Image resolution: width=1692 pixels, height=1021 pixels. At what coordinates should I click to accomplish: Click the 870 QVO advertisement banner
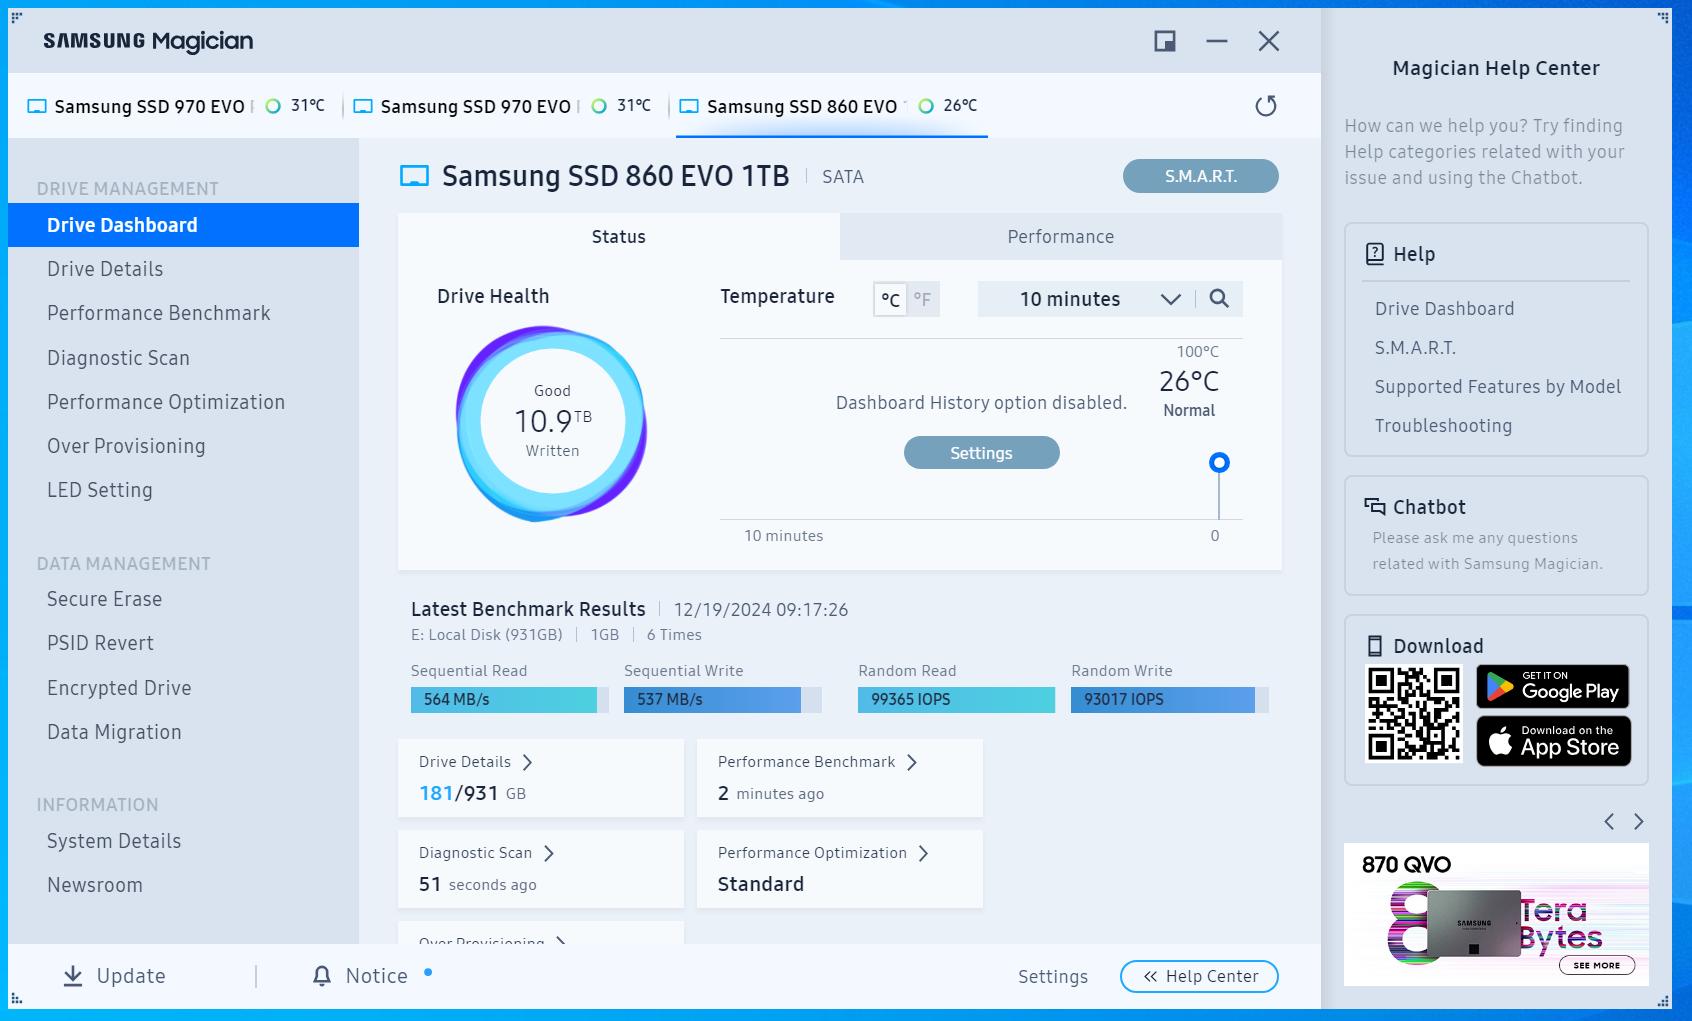[1496, 914]
